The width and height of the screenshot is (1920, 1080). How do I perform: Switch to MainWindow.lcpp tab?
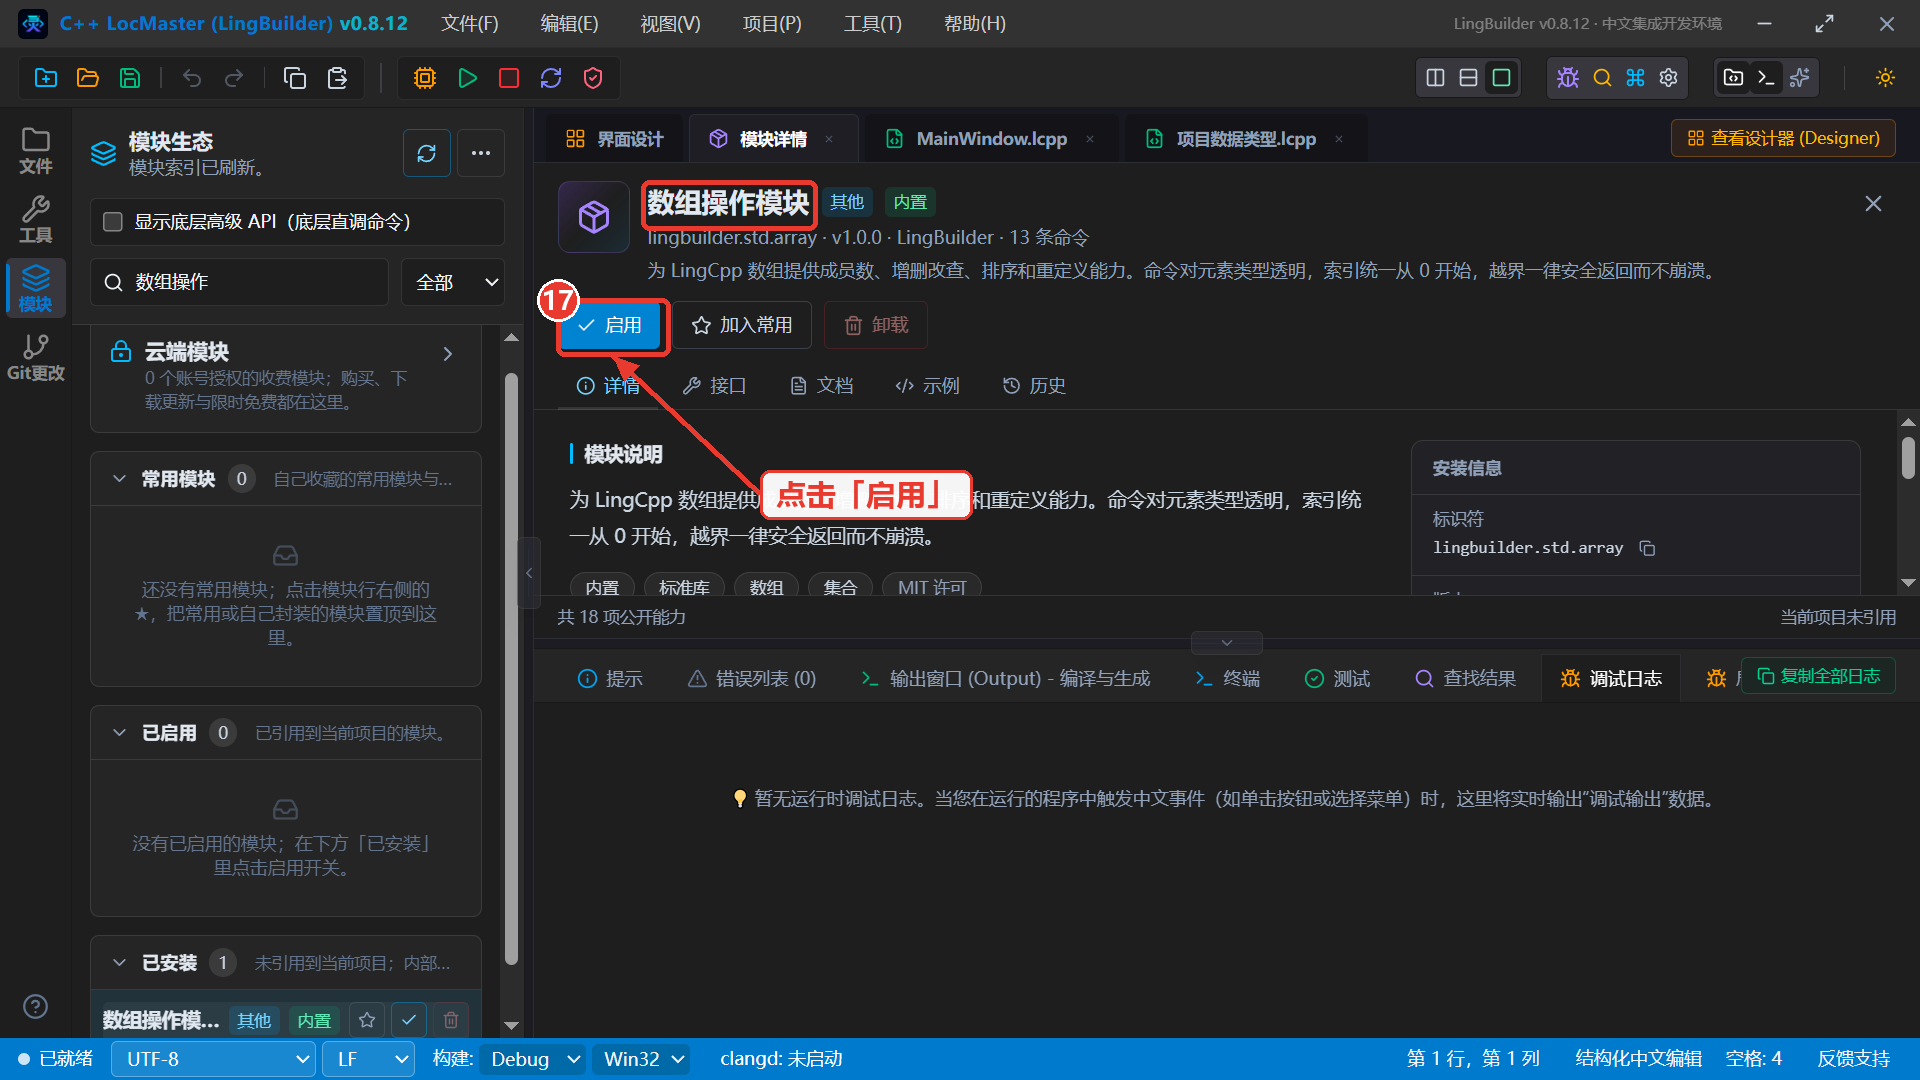coord(991,139)
